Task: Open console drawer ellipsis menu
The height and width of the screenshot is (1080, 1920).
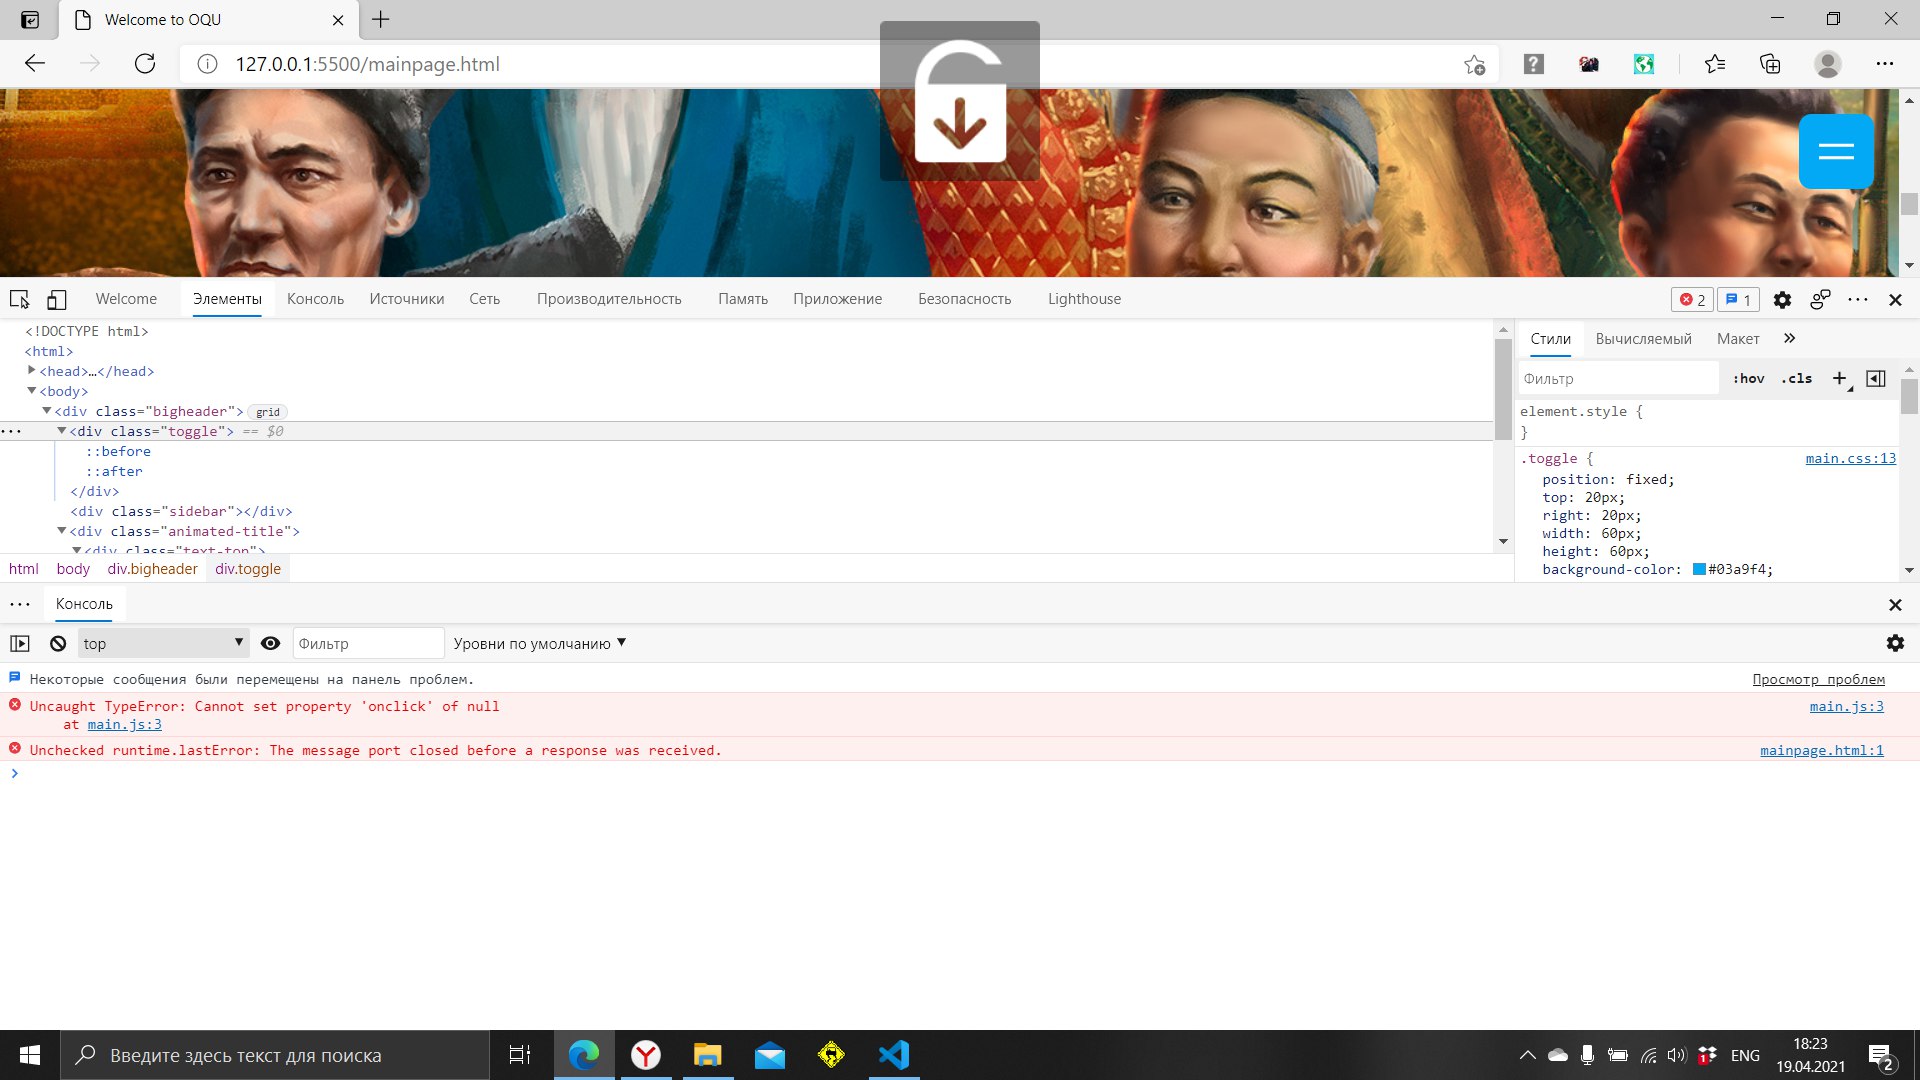Action: (20, 604)
